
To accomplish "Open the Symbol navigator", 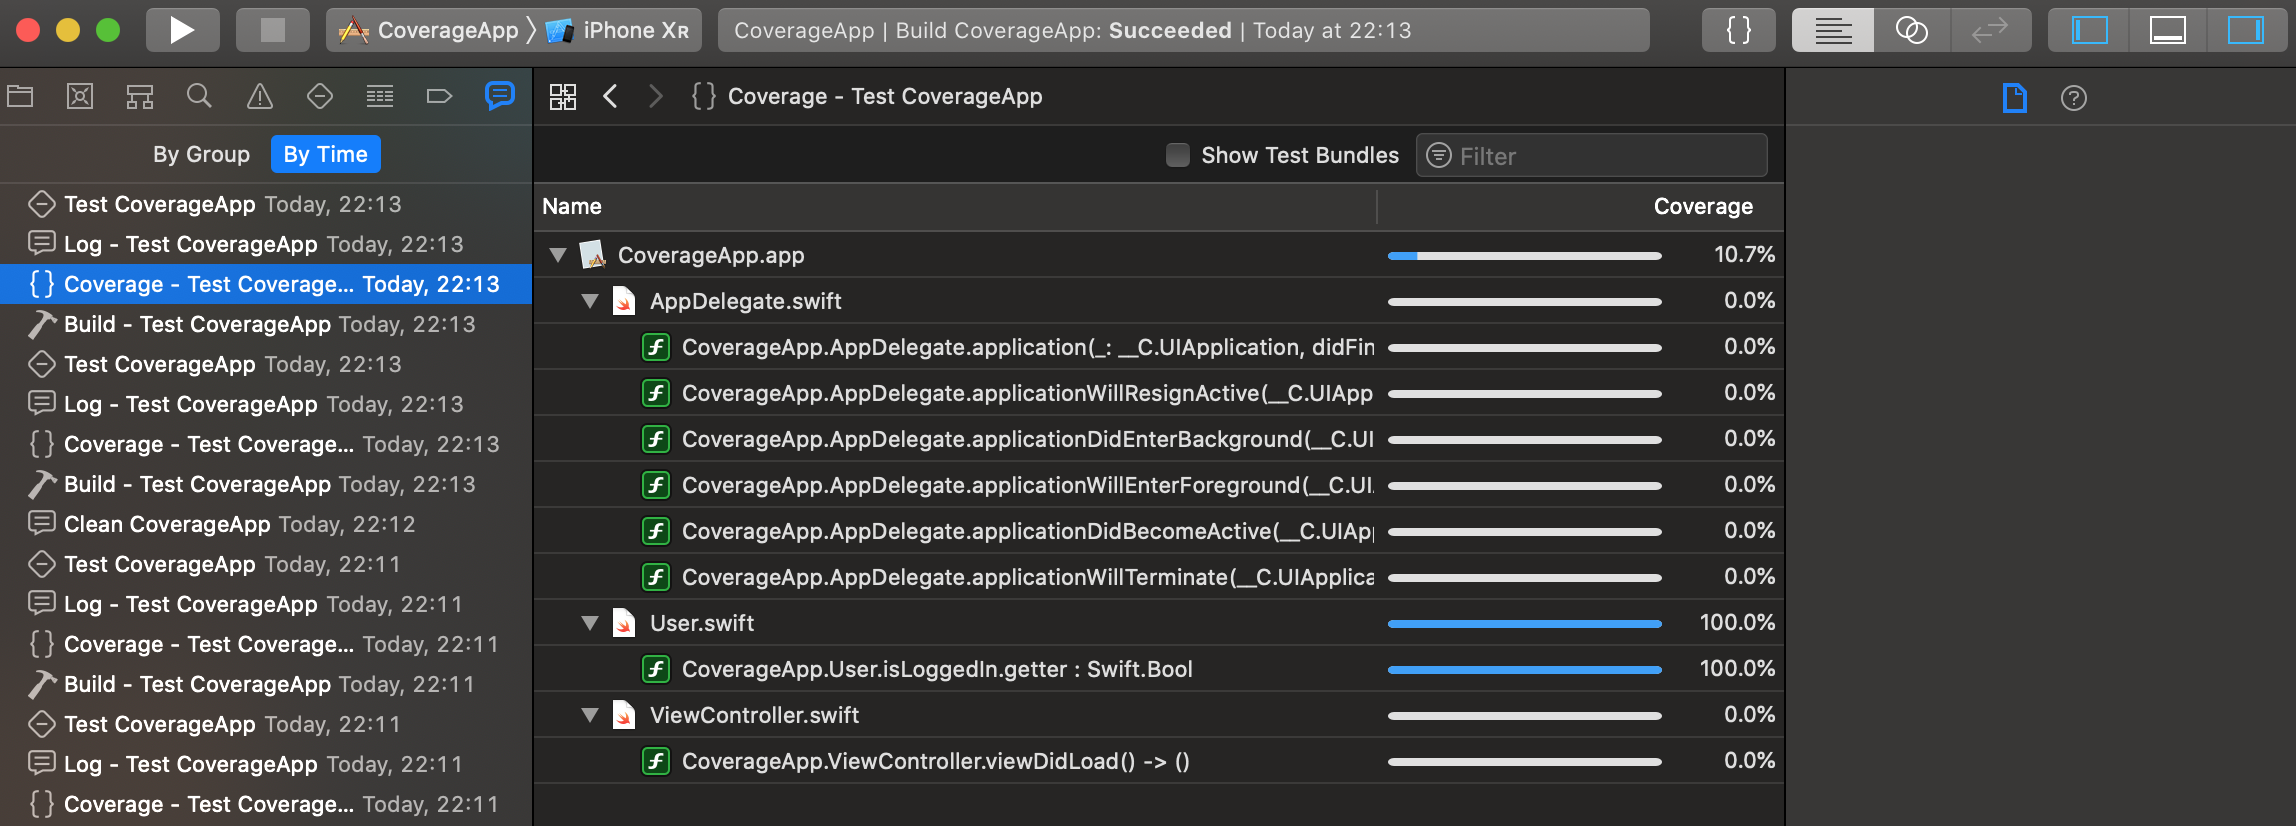I will (x=140, y=96).
